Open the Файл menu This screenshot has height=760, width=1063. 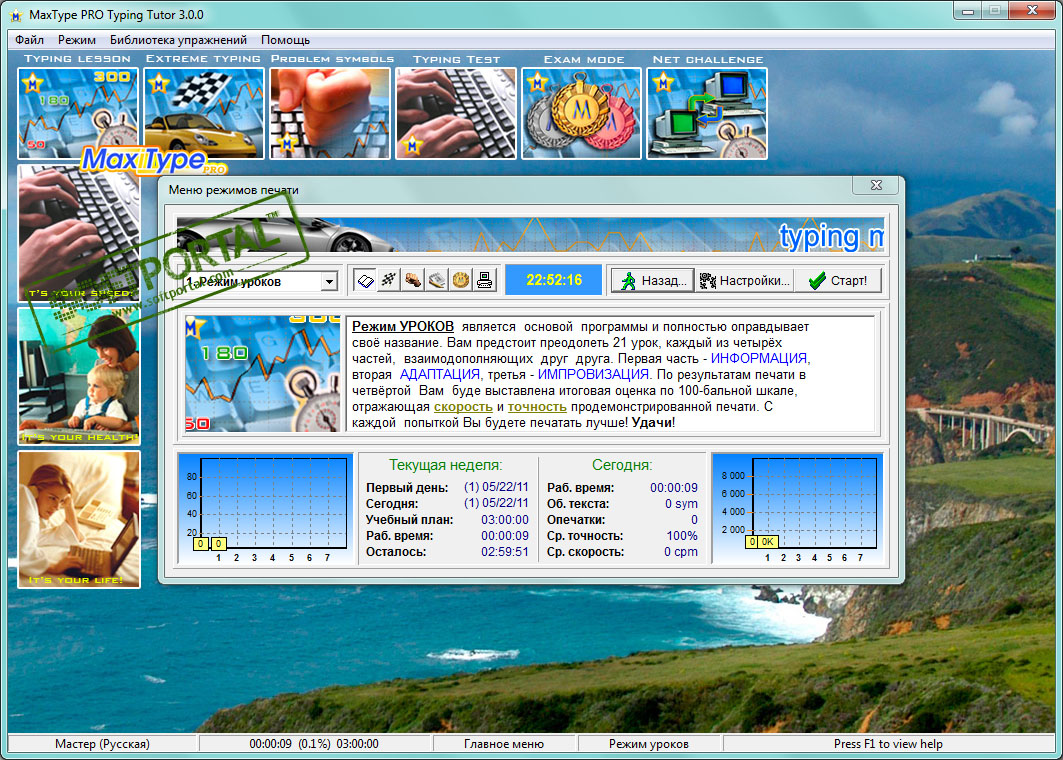coord(29,40)
